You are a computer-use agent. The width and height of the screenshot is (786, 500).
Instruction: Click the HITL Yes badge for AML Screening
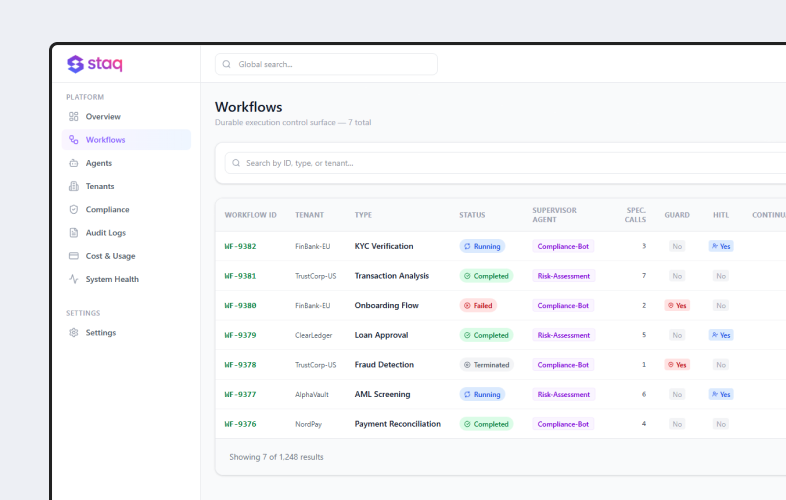click(721, 394)
